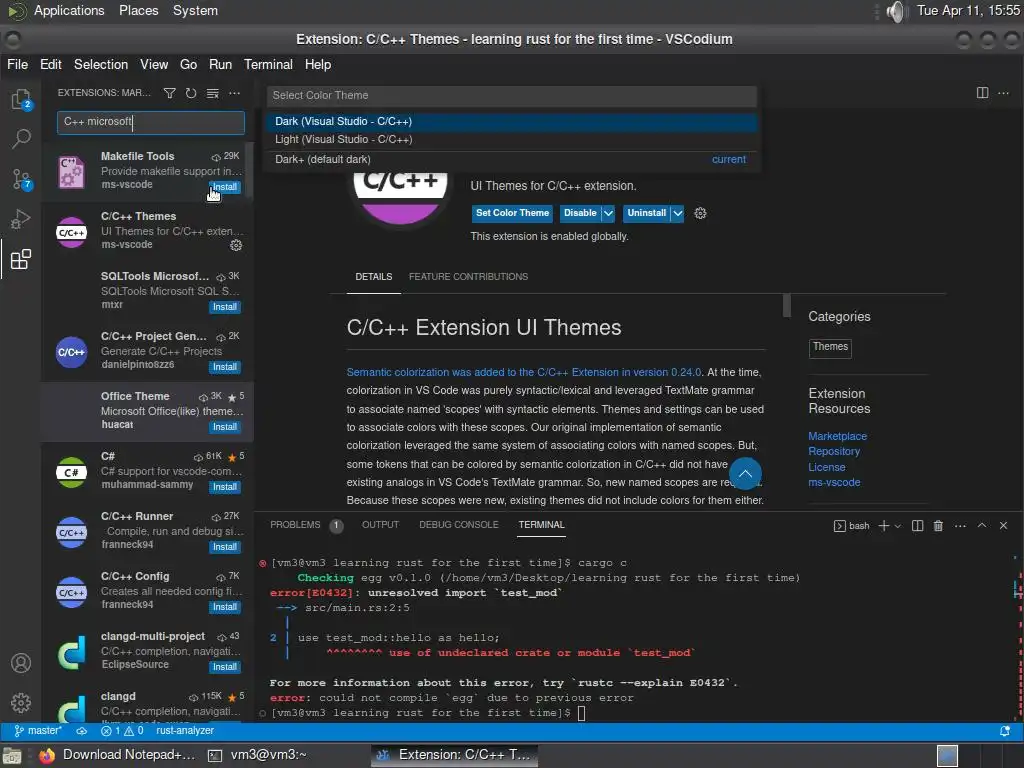The width and height of the screenshot is (1024, 768).
Task: Click gear icon on C/C++ Themes list item
Action: coord(236,245)
